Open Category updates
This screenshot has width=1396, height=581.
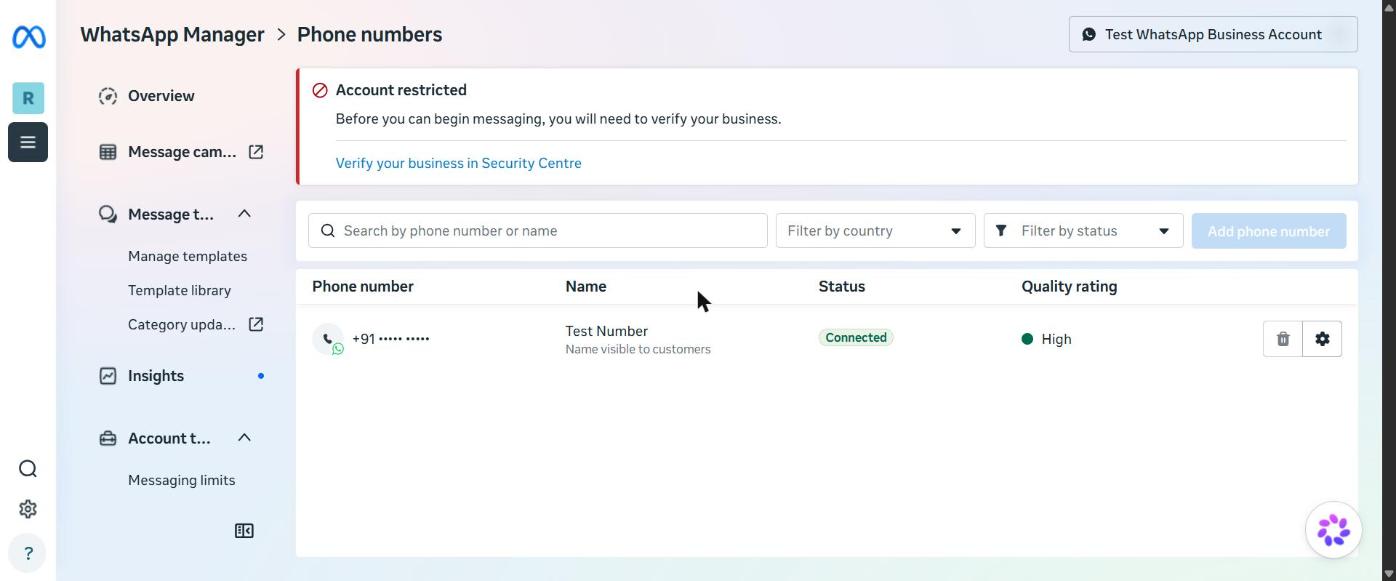(182, 324)
